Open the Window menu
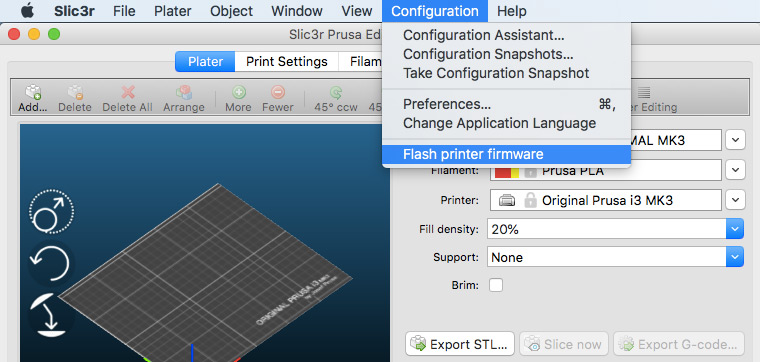 (x=297, y=11)
